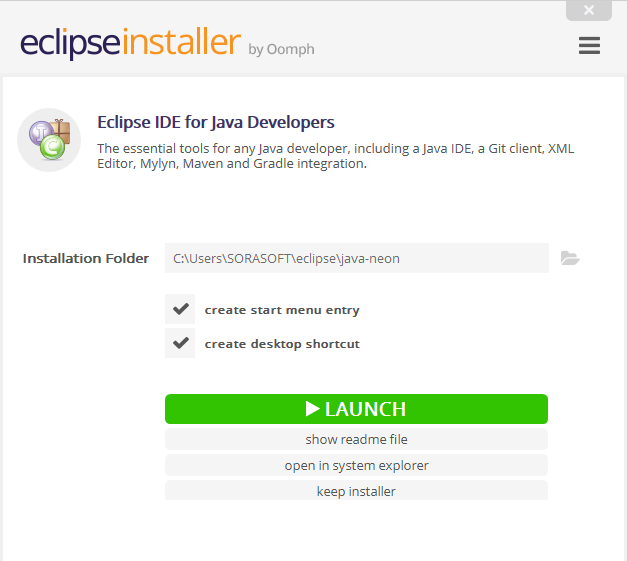Open the hamburger menu

pyautogui.click(x=589, y=45)
